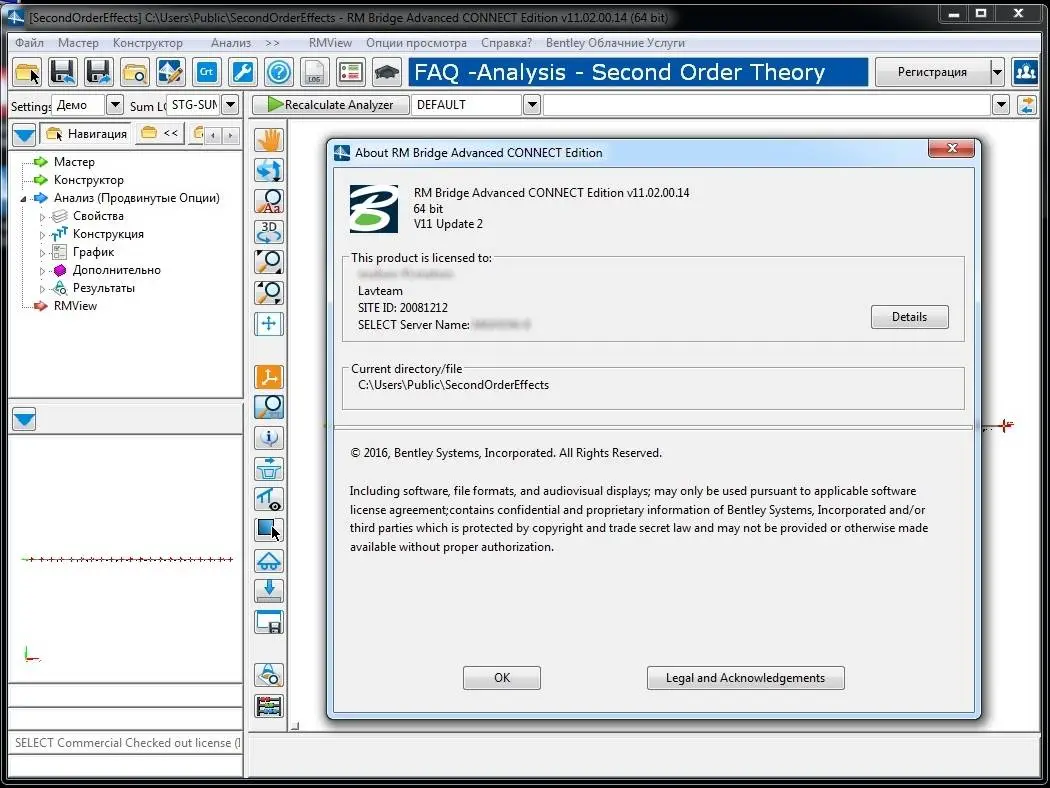
Task: Click the blue square selection icon
Action: (x=269, y=530)
